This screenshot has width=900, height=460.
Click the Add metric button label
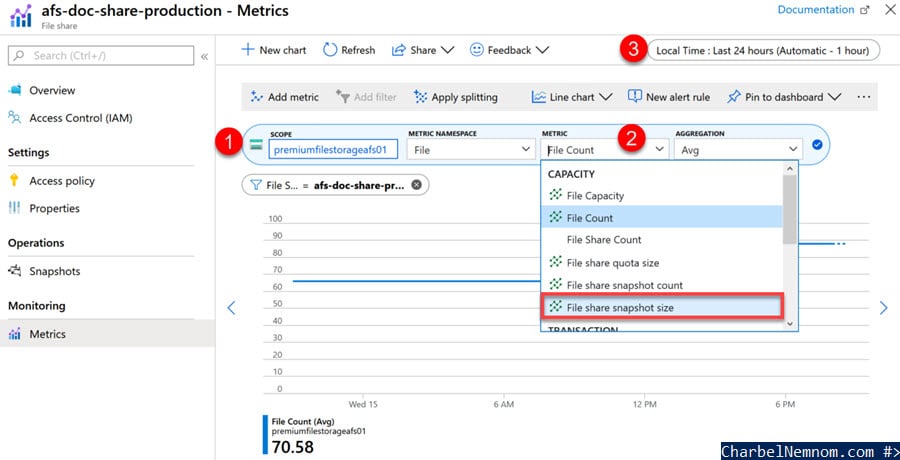click(x=293, y=97)
